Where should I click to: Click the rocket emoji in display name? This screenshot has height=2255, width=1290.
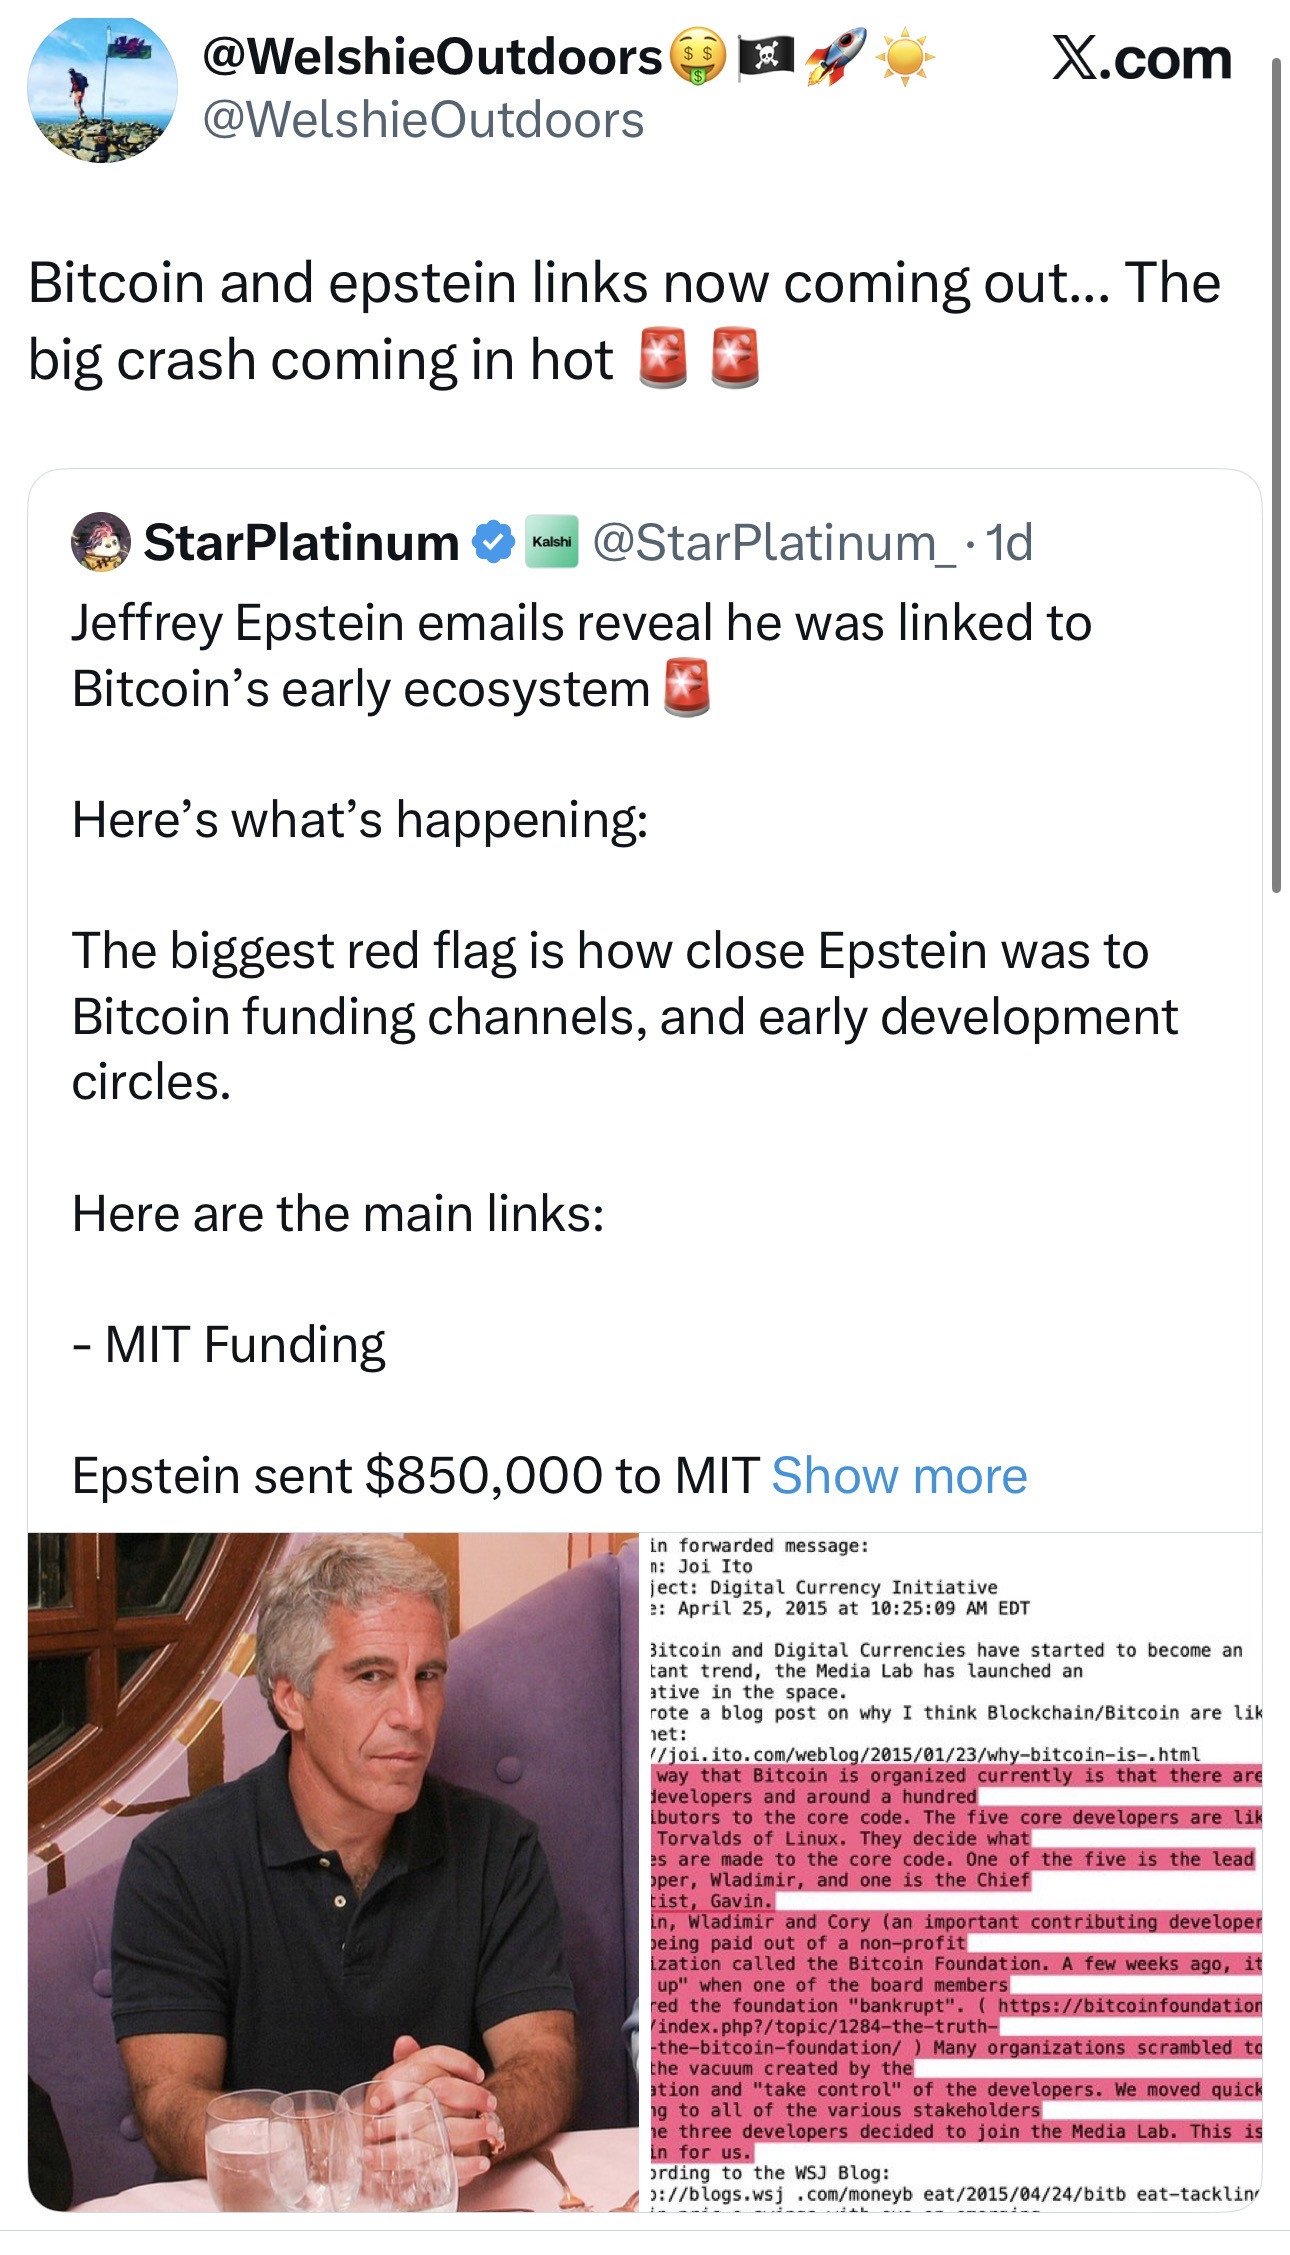click(835, 57)
